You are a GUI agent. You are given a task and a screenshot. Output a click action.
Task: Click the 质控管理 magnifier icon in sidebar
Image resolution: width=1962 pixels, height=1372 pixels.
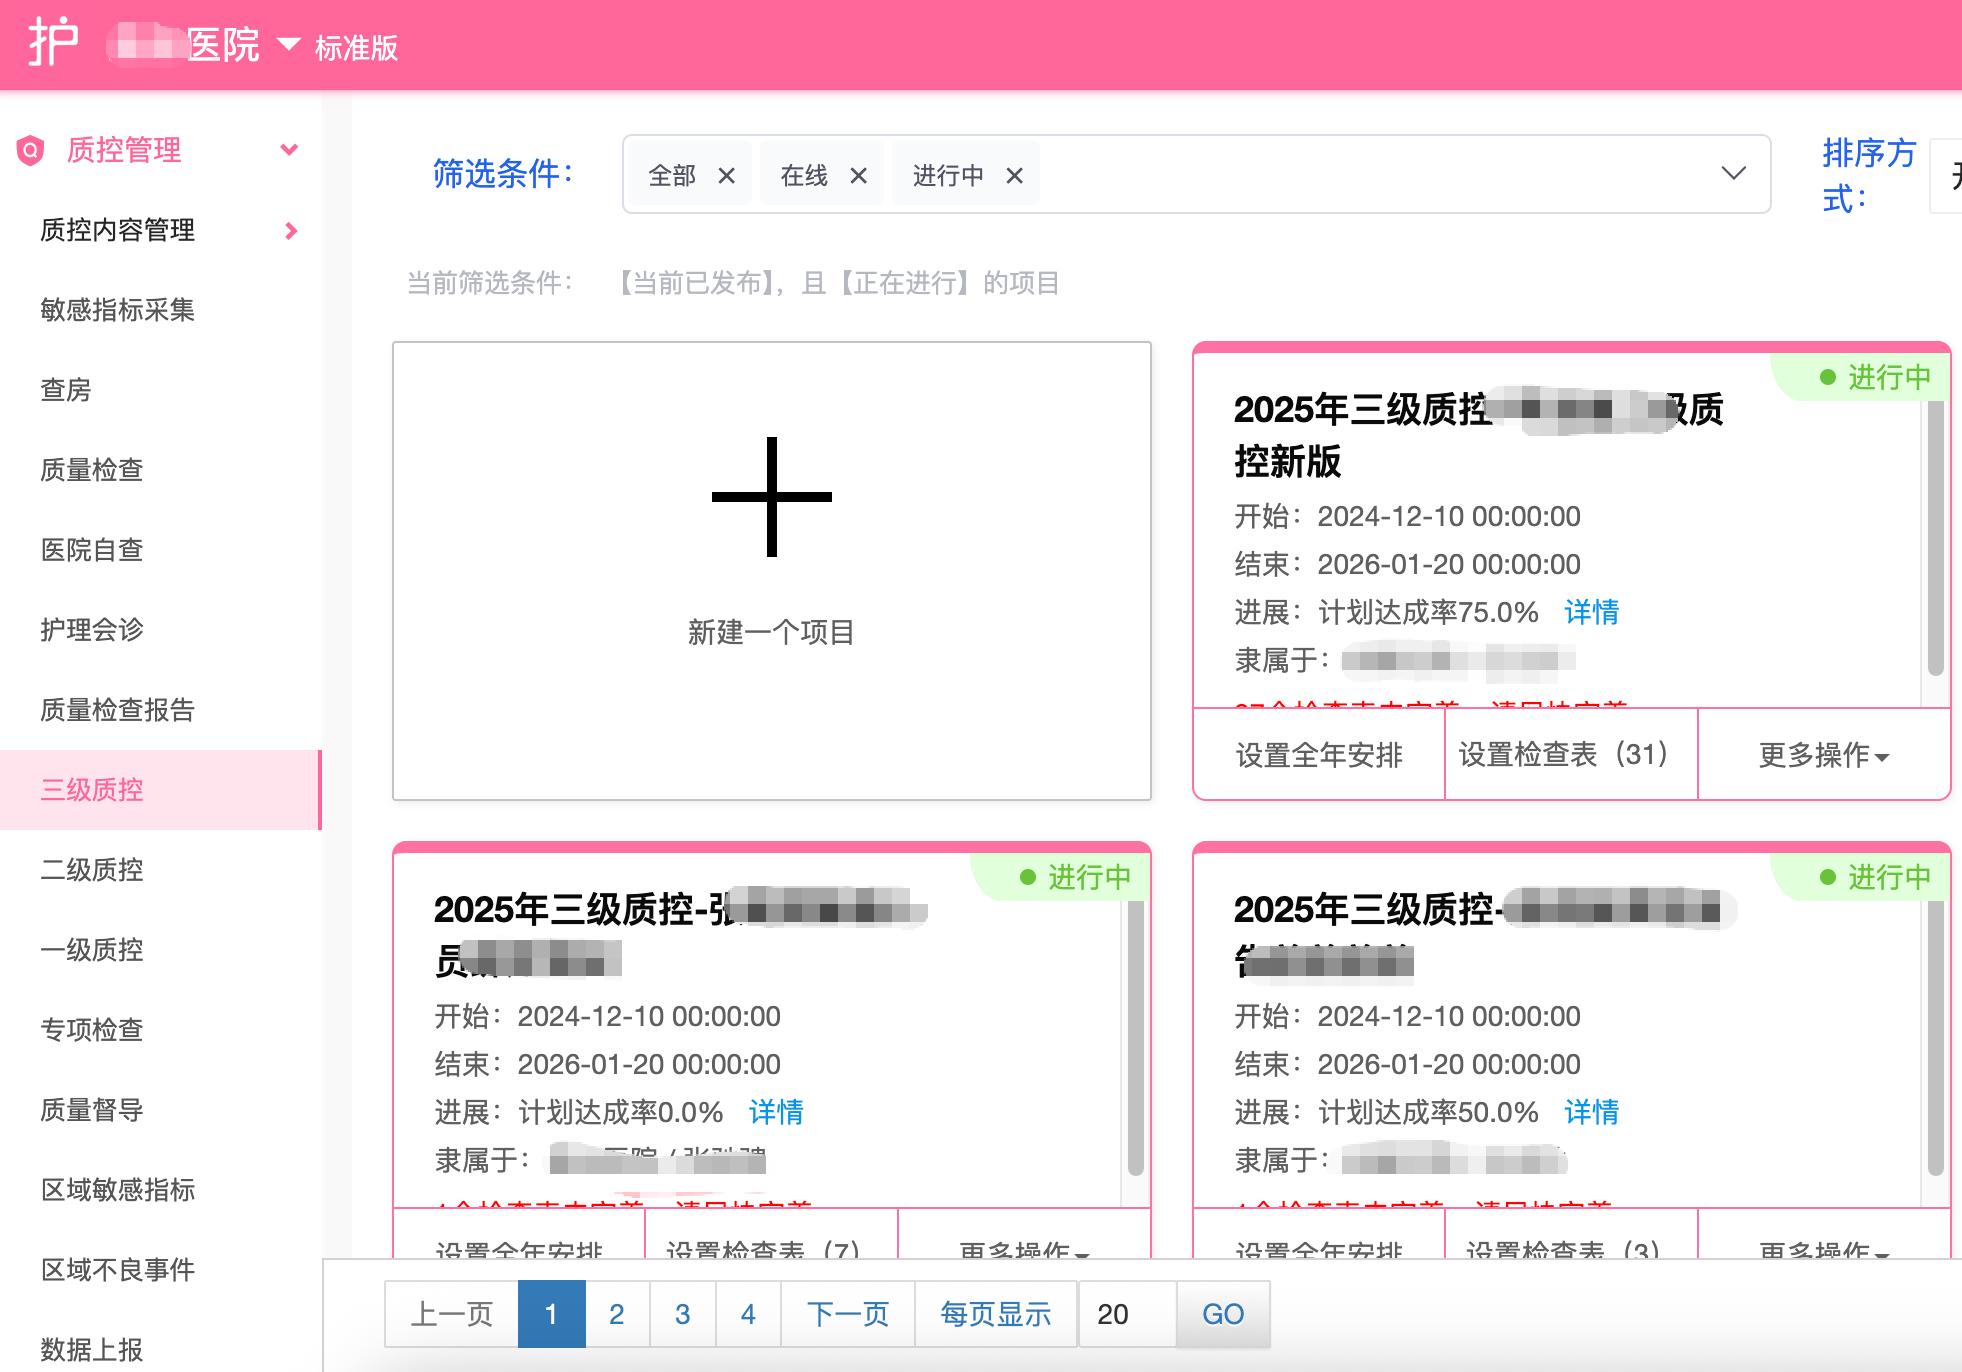click(29, 150)
